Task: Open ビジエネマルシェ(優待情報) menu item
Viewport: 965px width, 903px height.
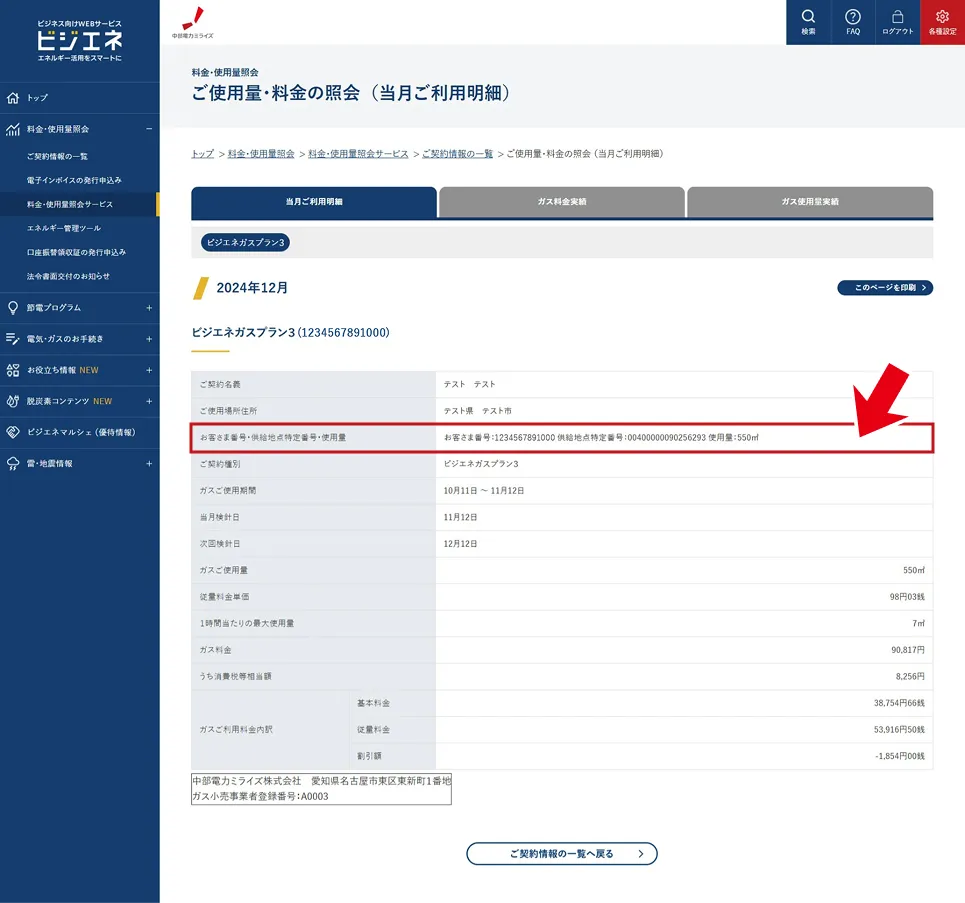Action: pyautogui.click(x=81, y=432)
